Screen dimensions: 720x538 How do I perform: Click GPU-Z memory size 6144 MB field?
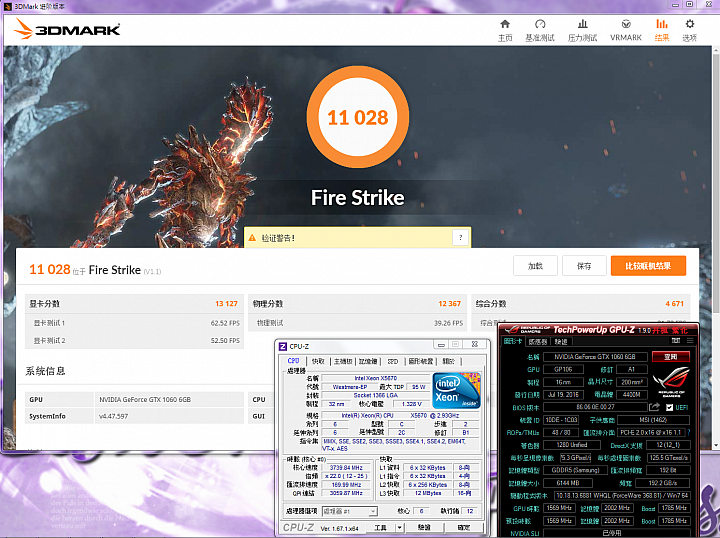(568, 483)
